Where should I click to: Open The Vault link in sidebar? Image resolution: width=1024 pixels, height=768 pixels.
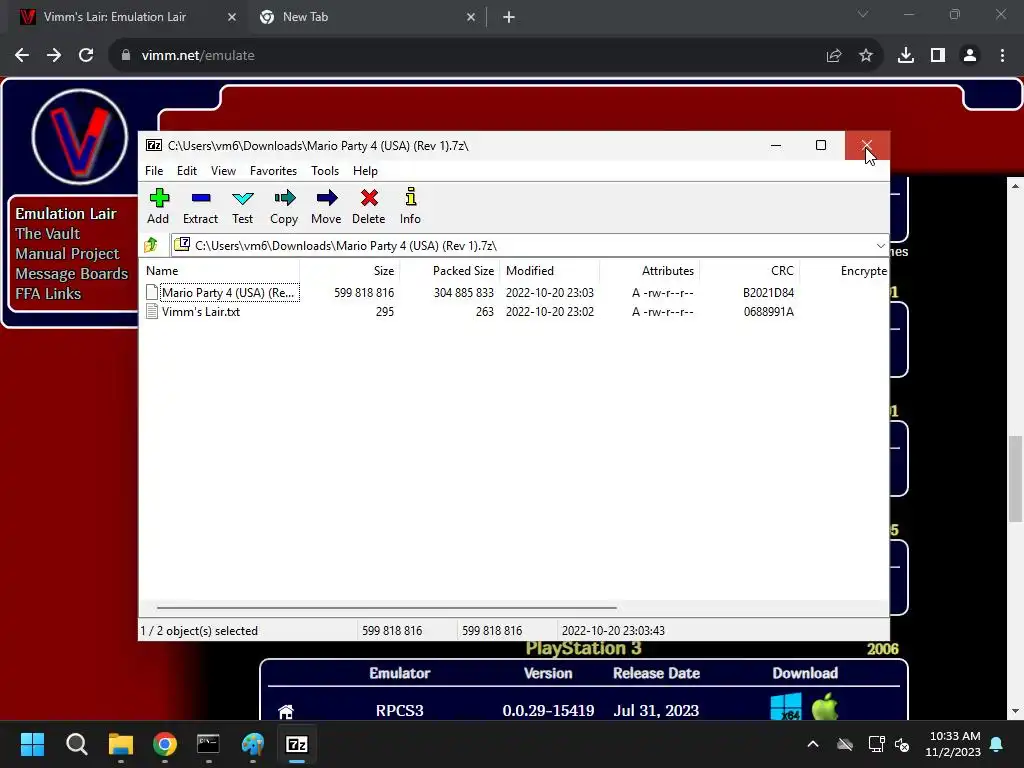48,234
